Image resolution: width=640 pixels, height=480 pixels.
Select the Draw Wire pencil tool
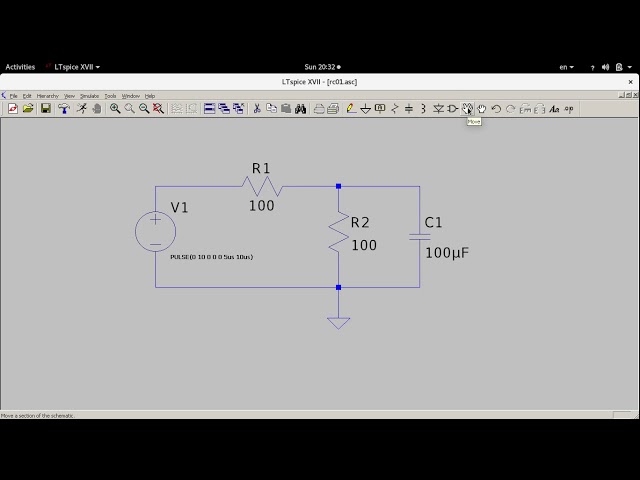point(351,109)
